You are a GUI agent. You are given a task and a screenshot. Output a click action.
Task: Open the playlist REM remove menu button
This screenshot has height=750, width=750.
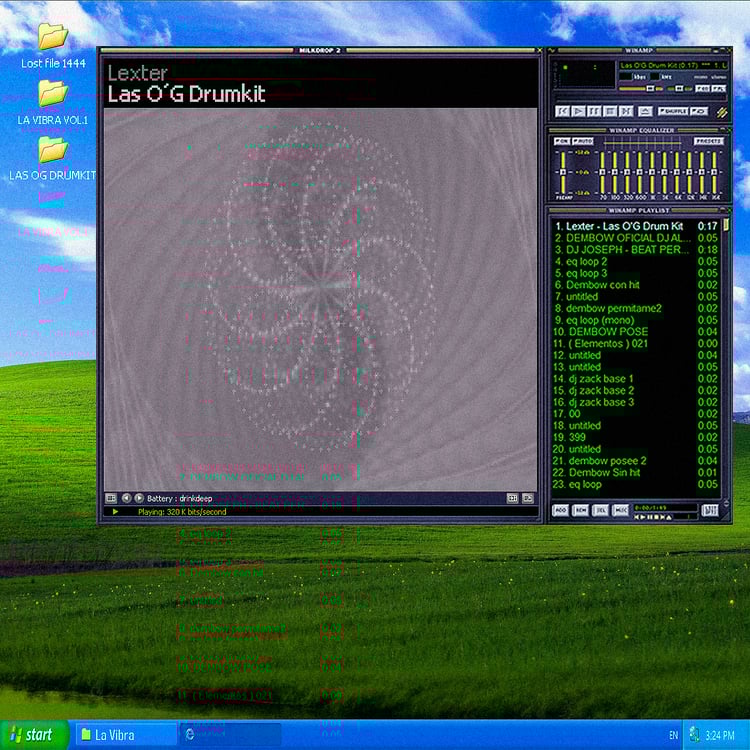[580, 510]
